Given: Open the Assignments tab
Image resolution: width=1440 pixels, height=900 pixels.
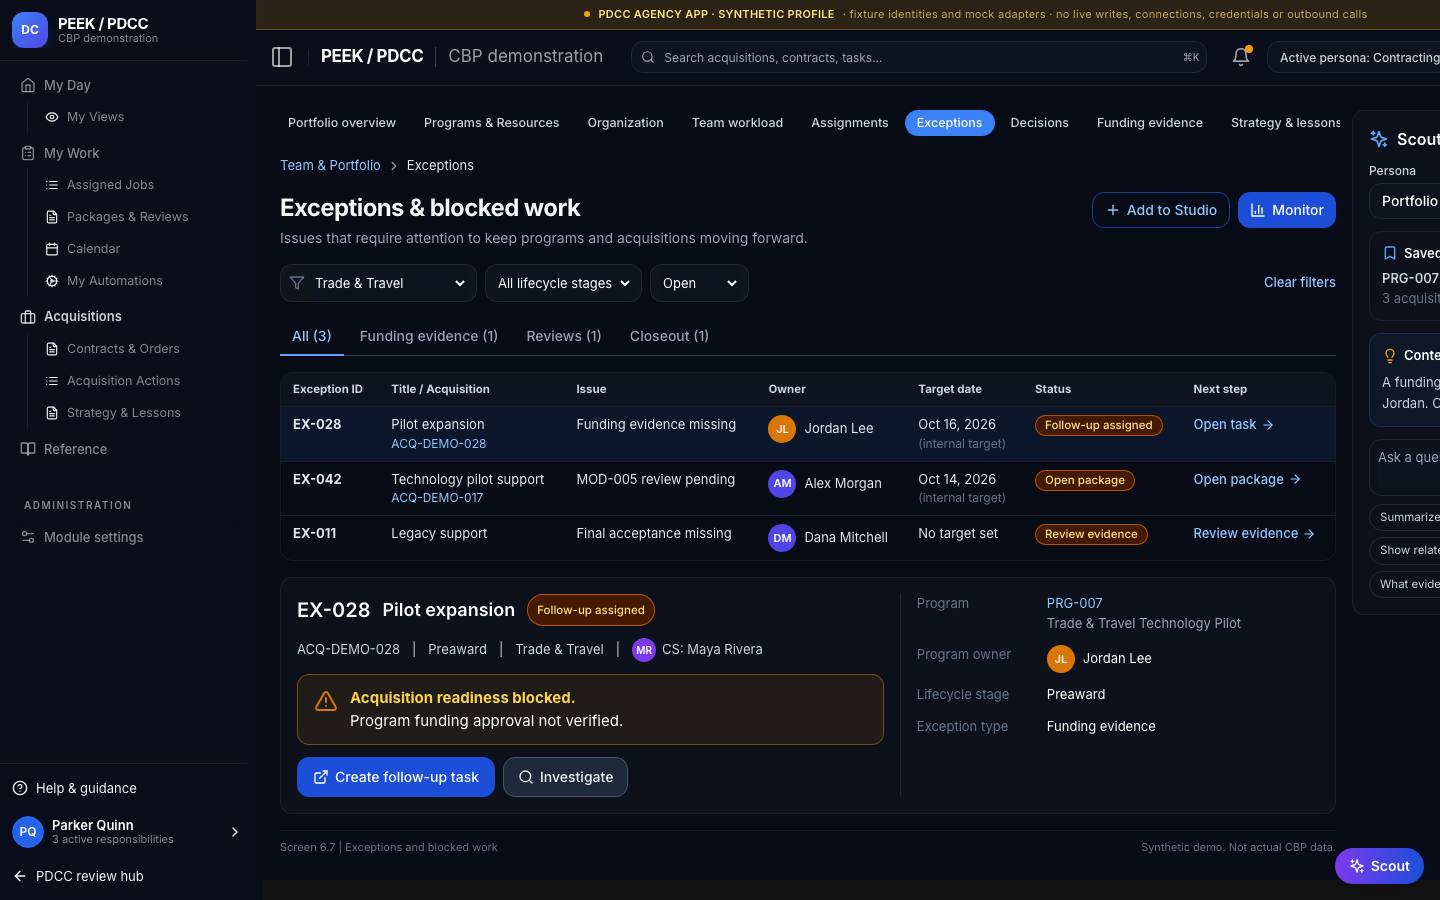Looking at the screenshot, I should pyautogui.click(x=849, y=123).
